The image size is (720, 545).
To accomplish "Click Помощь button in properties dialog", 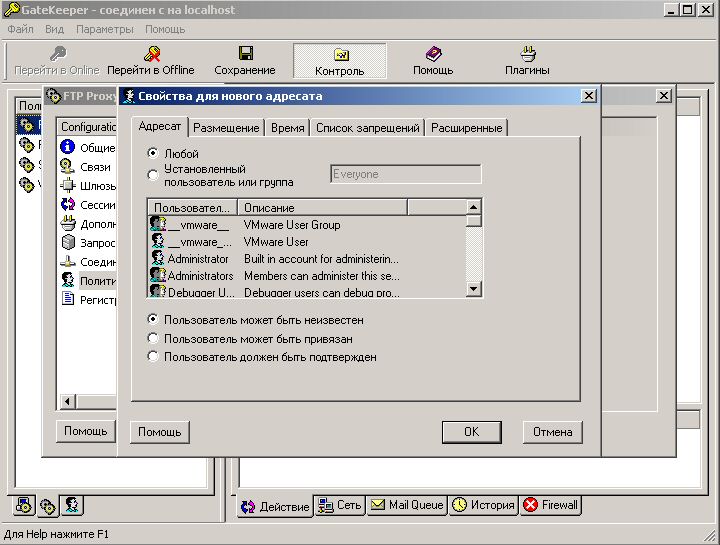I will [159, 432].
